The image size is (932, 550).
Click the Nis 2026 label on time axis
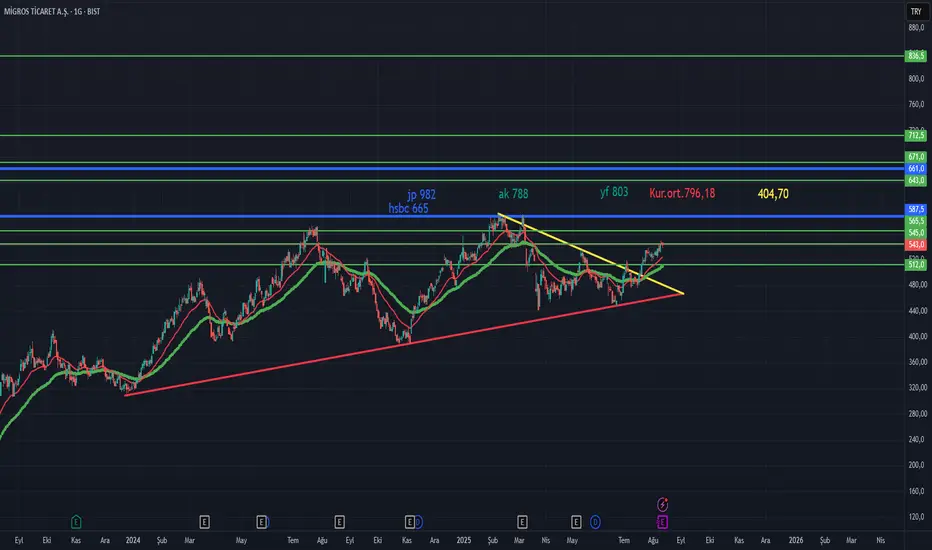[x=880, y=540]
